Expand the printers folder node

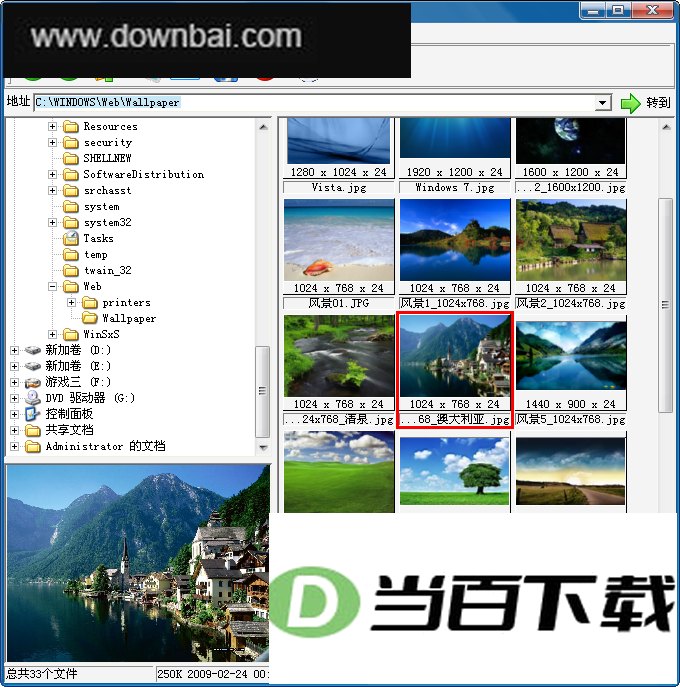71,302
